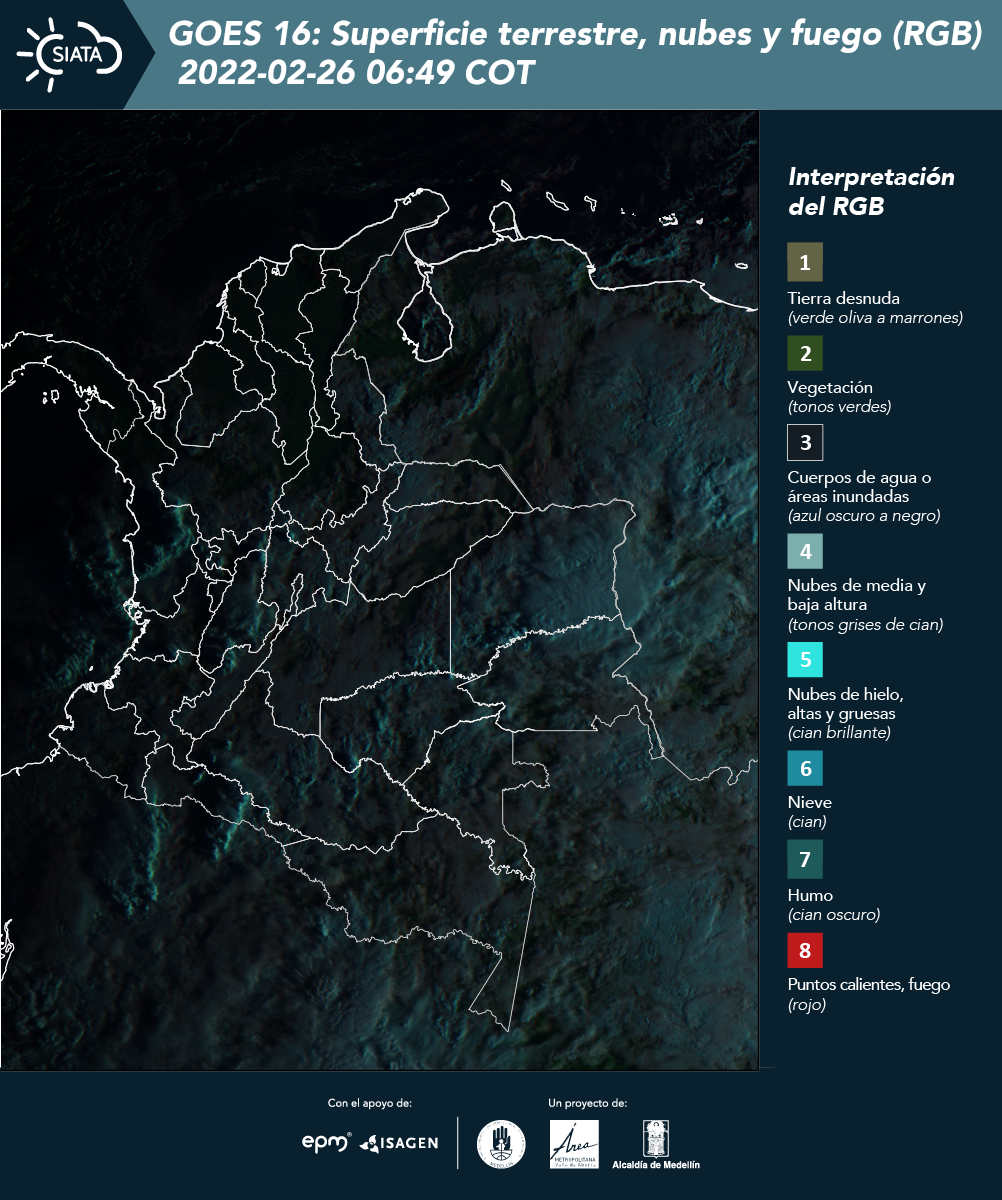Click the text cian oscuro
The width and height of the screenshot is (1002, 1200).
coord(834,915)
